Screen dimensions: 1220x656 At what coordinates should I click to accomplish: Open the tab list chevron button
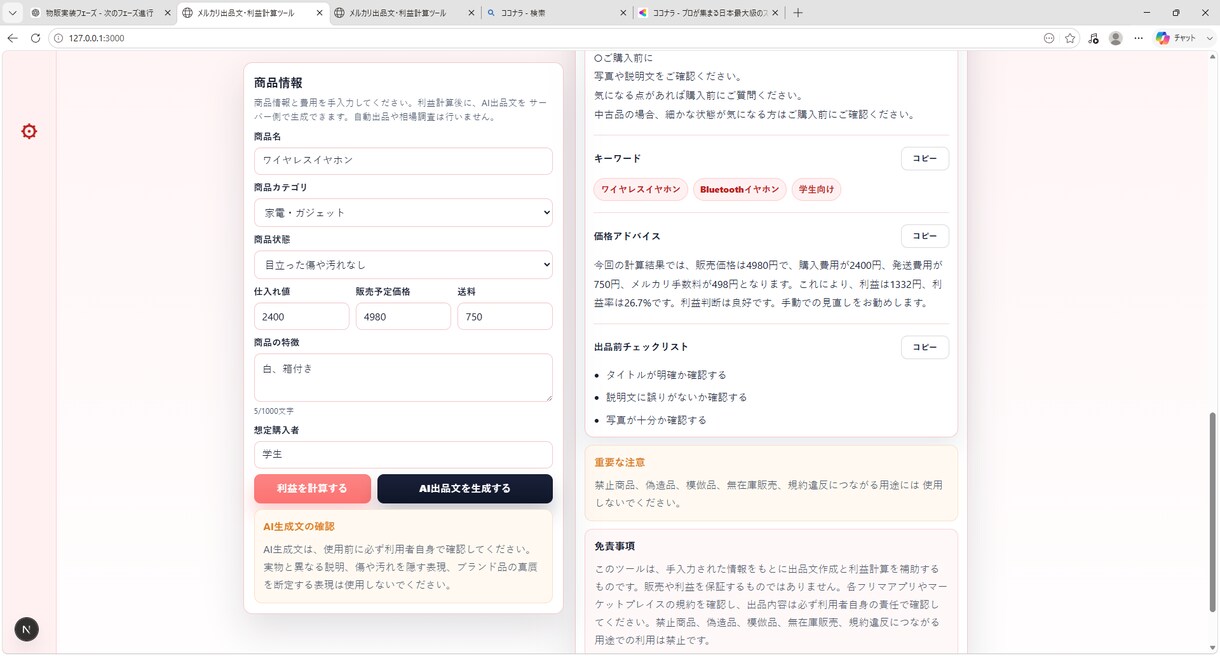12,13
